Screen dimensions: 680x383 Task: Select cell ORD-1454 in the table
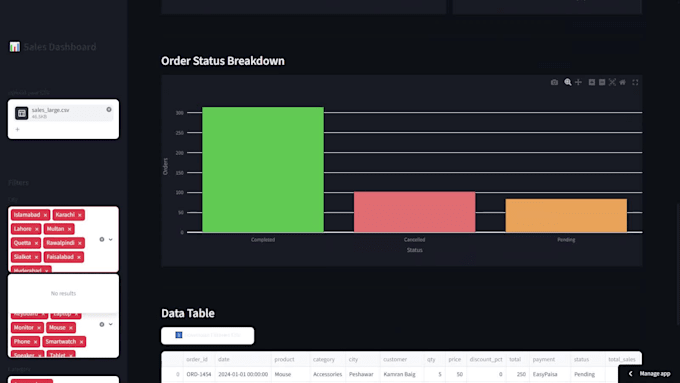click(x=199, y=374)
